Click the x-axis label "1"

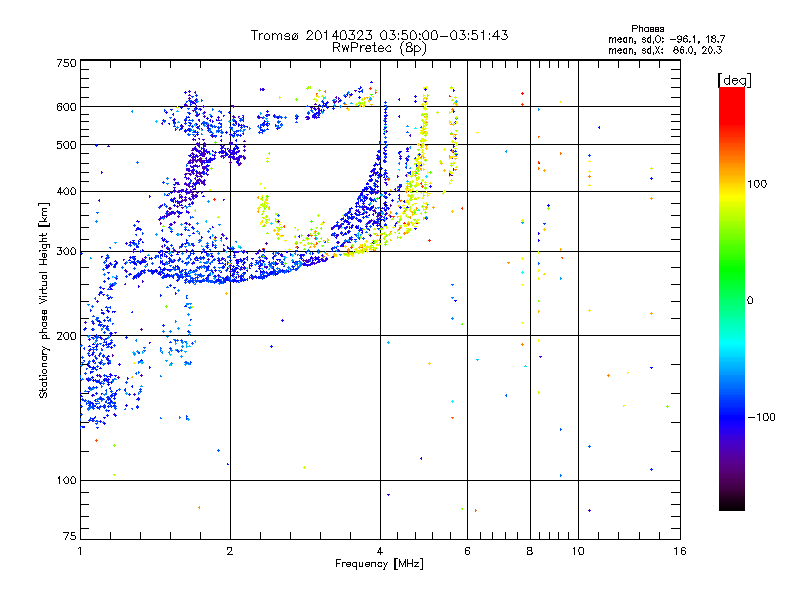pos(80,551)
